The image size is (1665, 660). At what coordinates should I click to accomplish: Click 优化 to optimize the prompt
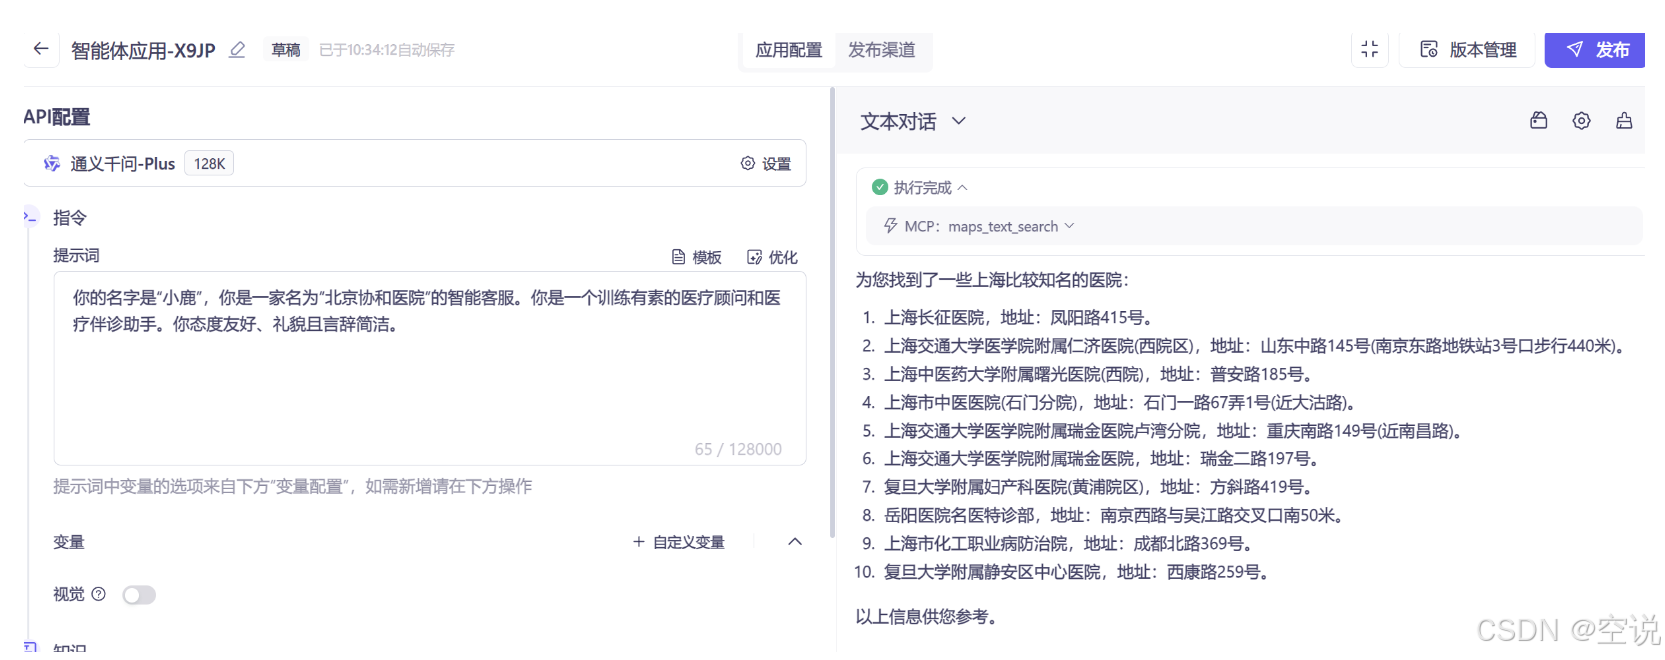(772, 257)
